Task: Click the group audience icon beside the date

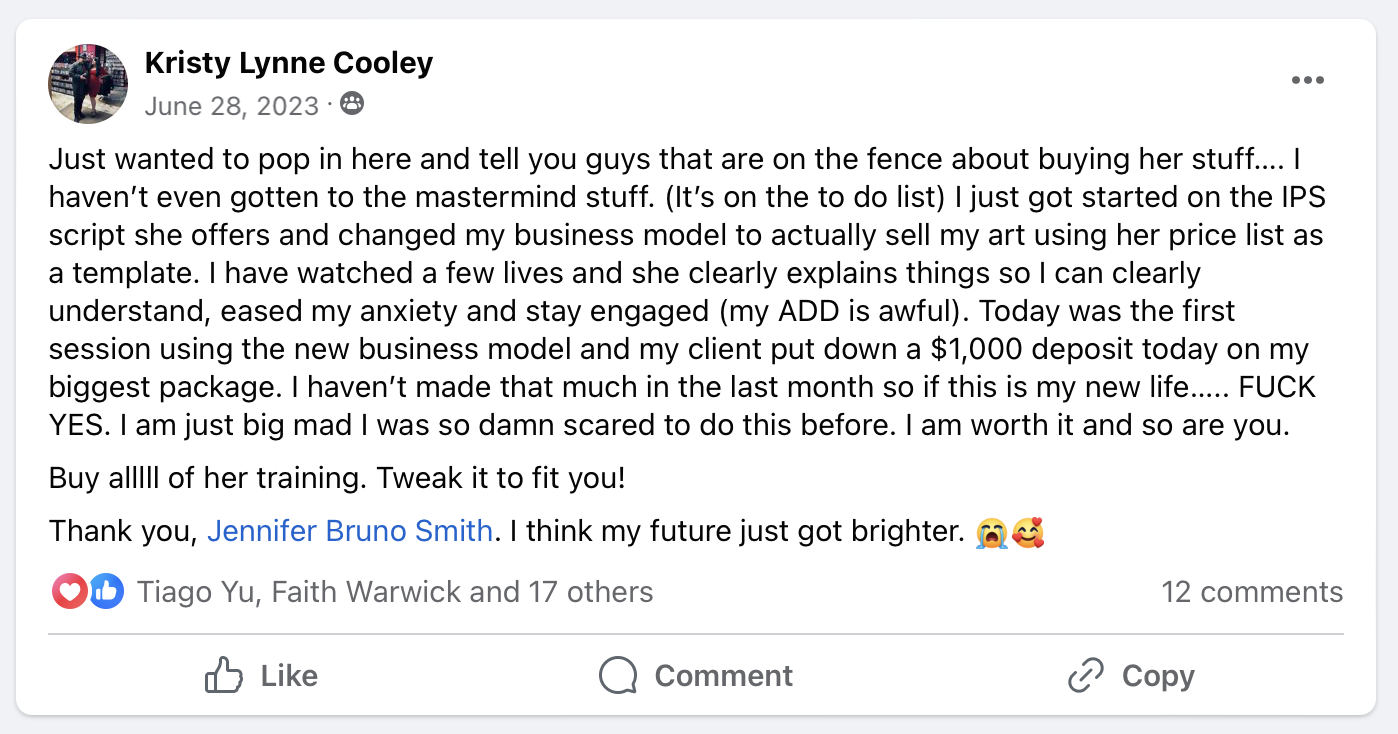Action: point(352,103)
